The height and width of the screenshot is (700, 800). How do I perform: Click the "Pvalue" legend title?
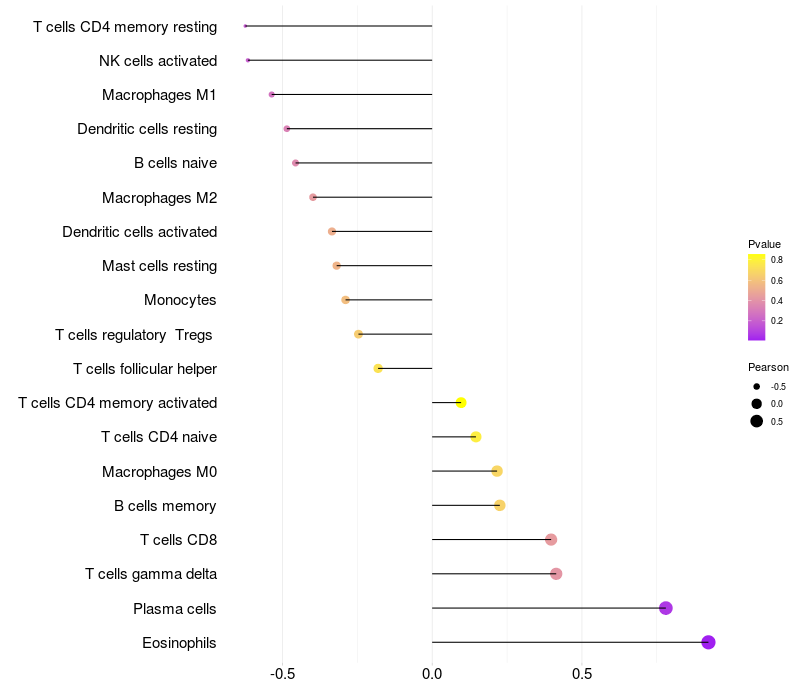click(764, 244)
